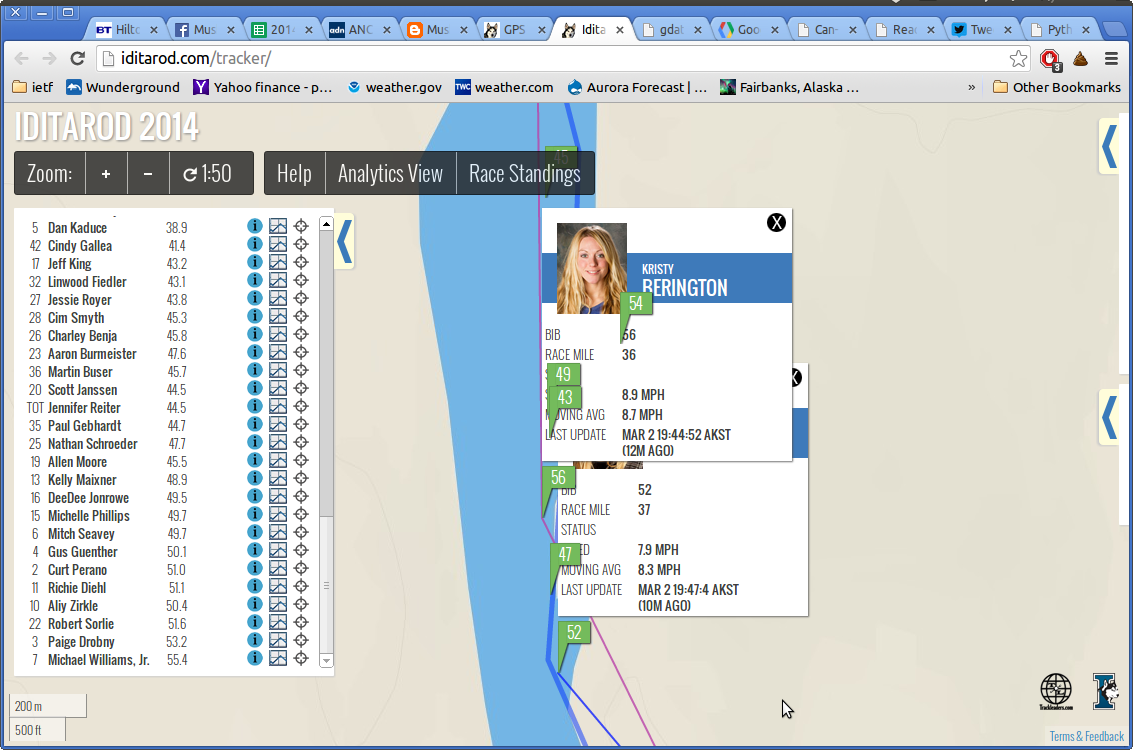1133x750 pixels.
Task: Show chart for Allen Moore
Action: pyautogui.click(x=278, y=460)
